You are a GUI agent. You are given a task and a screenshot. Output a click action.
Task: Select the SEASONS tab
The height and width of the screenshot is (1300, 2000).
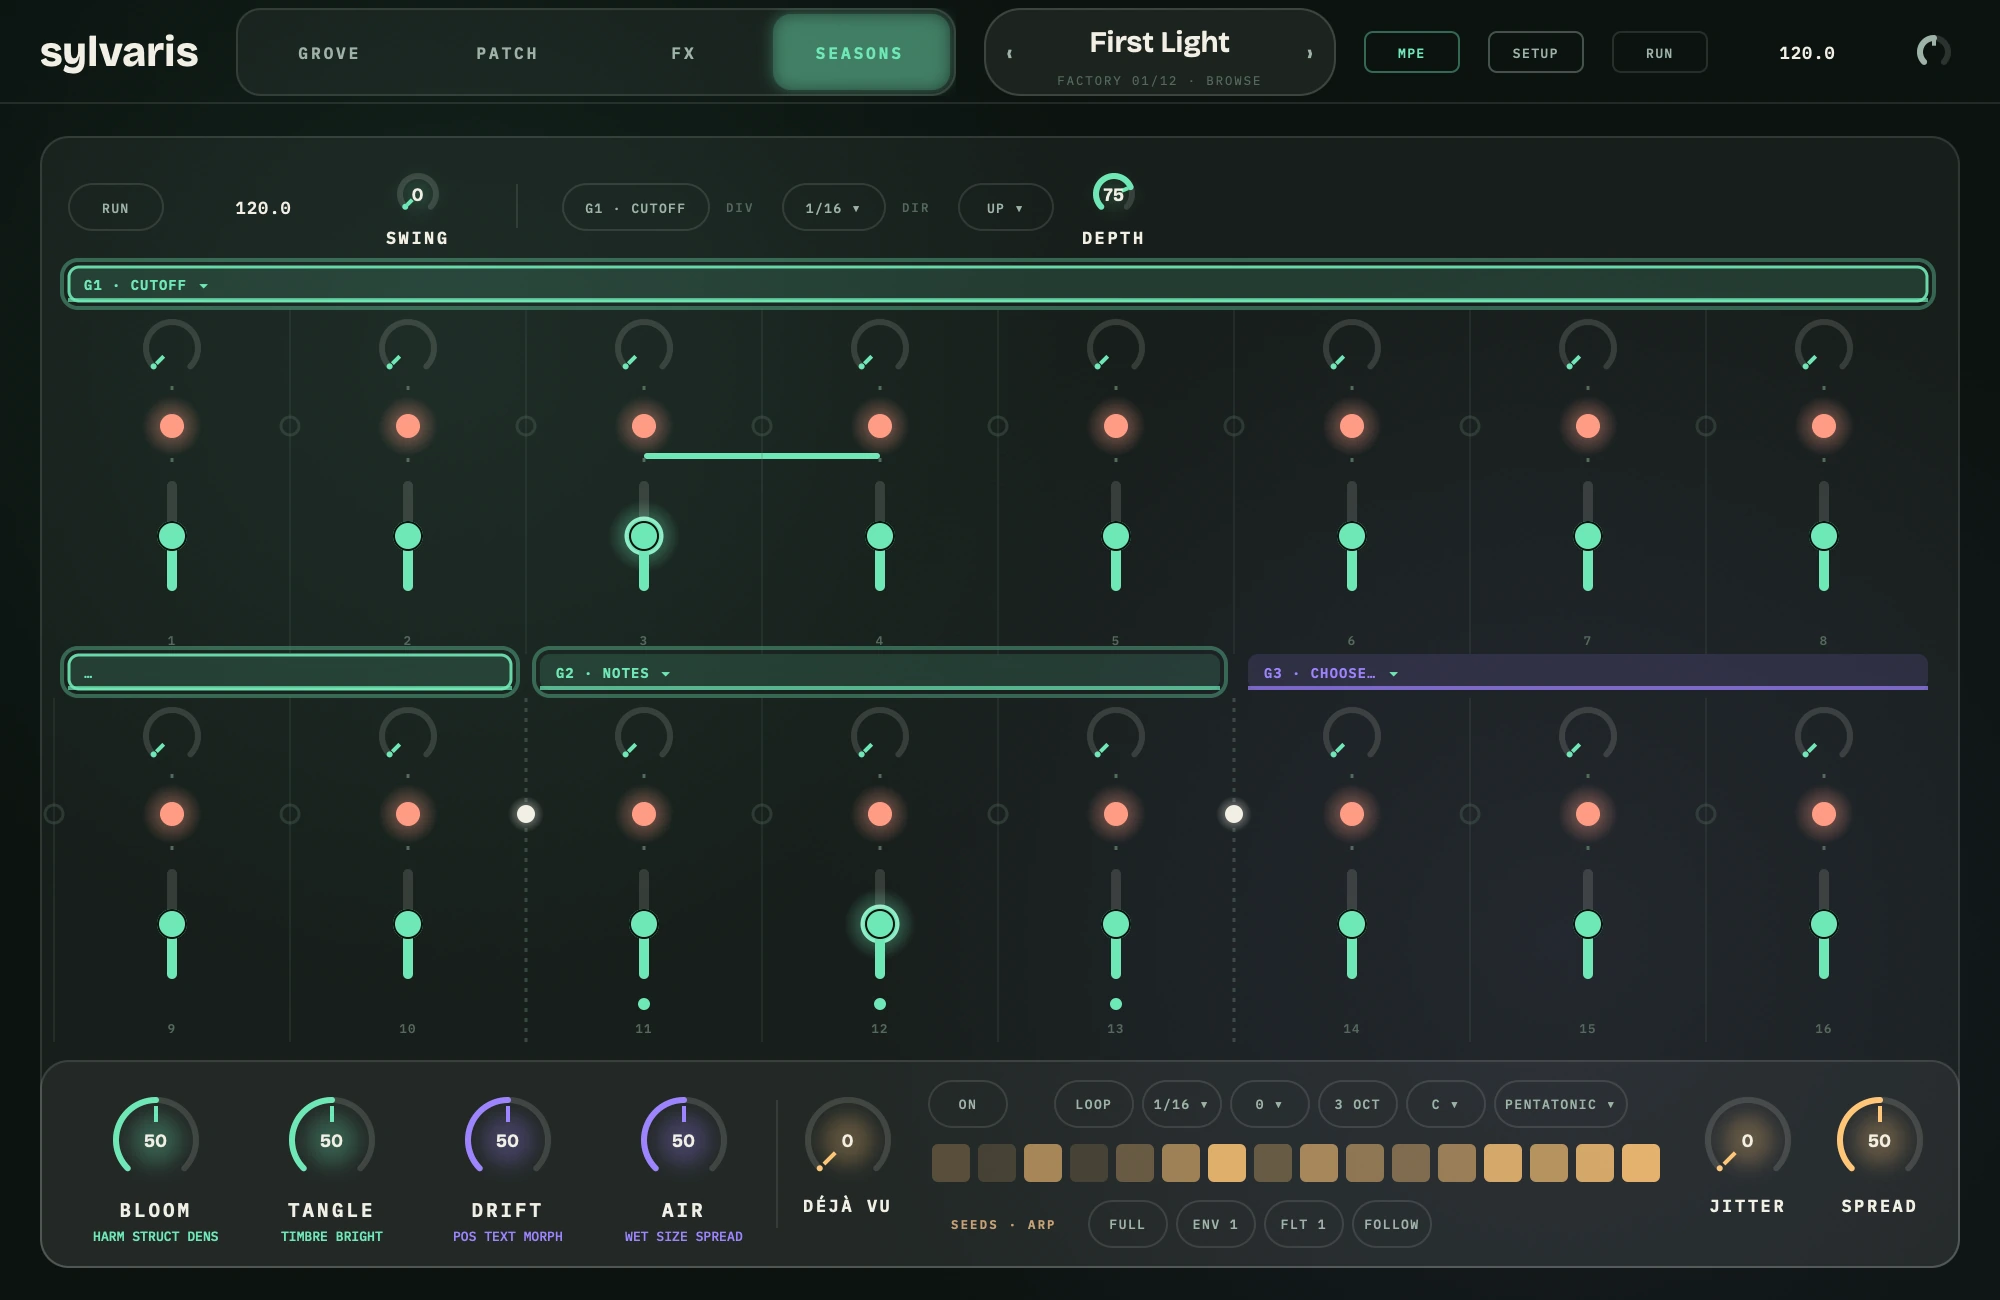click(x=859, y=53)
